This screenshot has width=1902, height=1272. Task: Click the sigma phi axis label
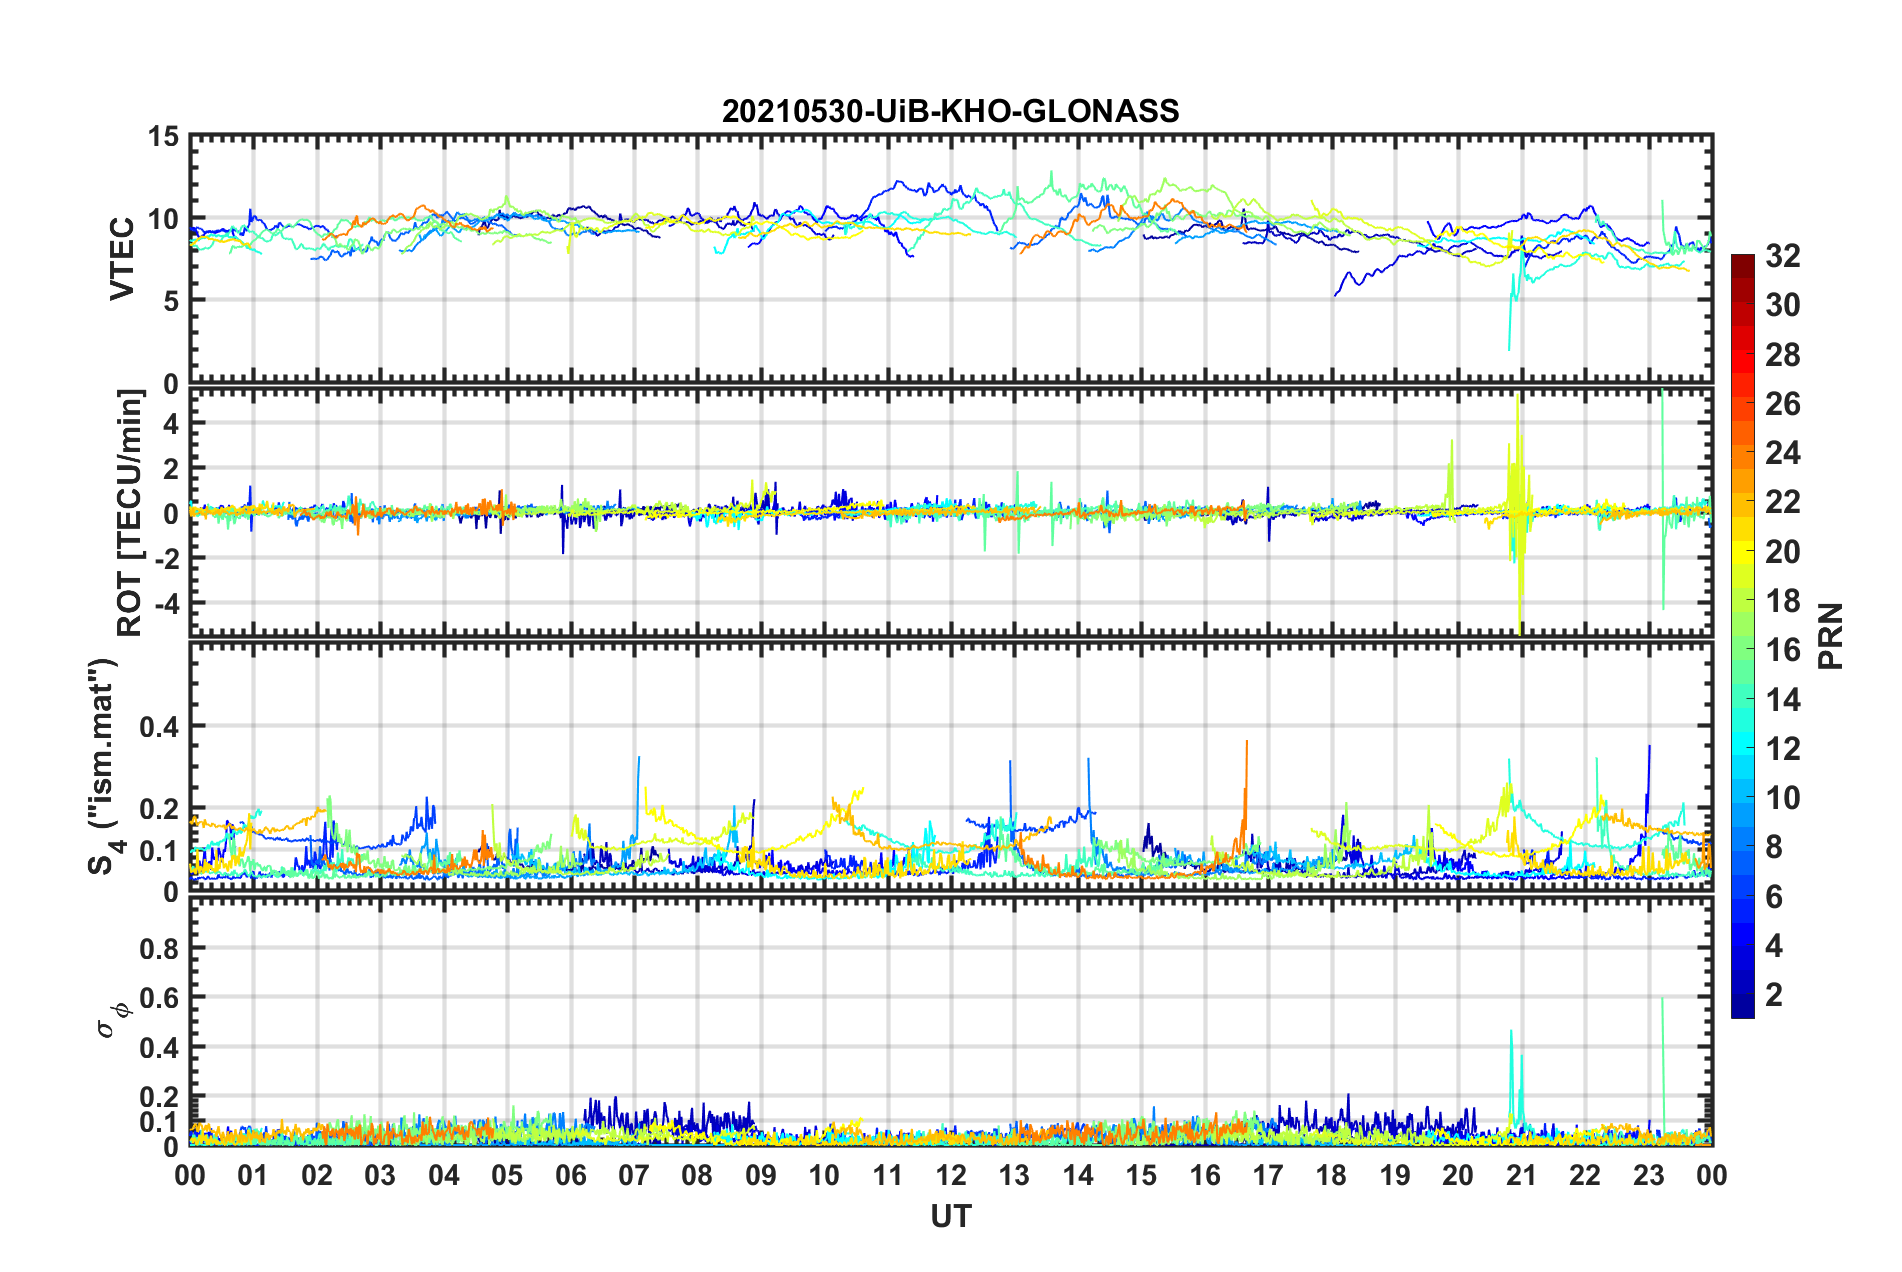click(114, 1020)
